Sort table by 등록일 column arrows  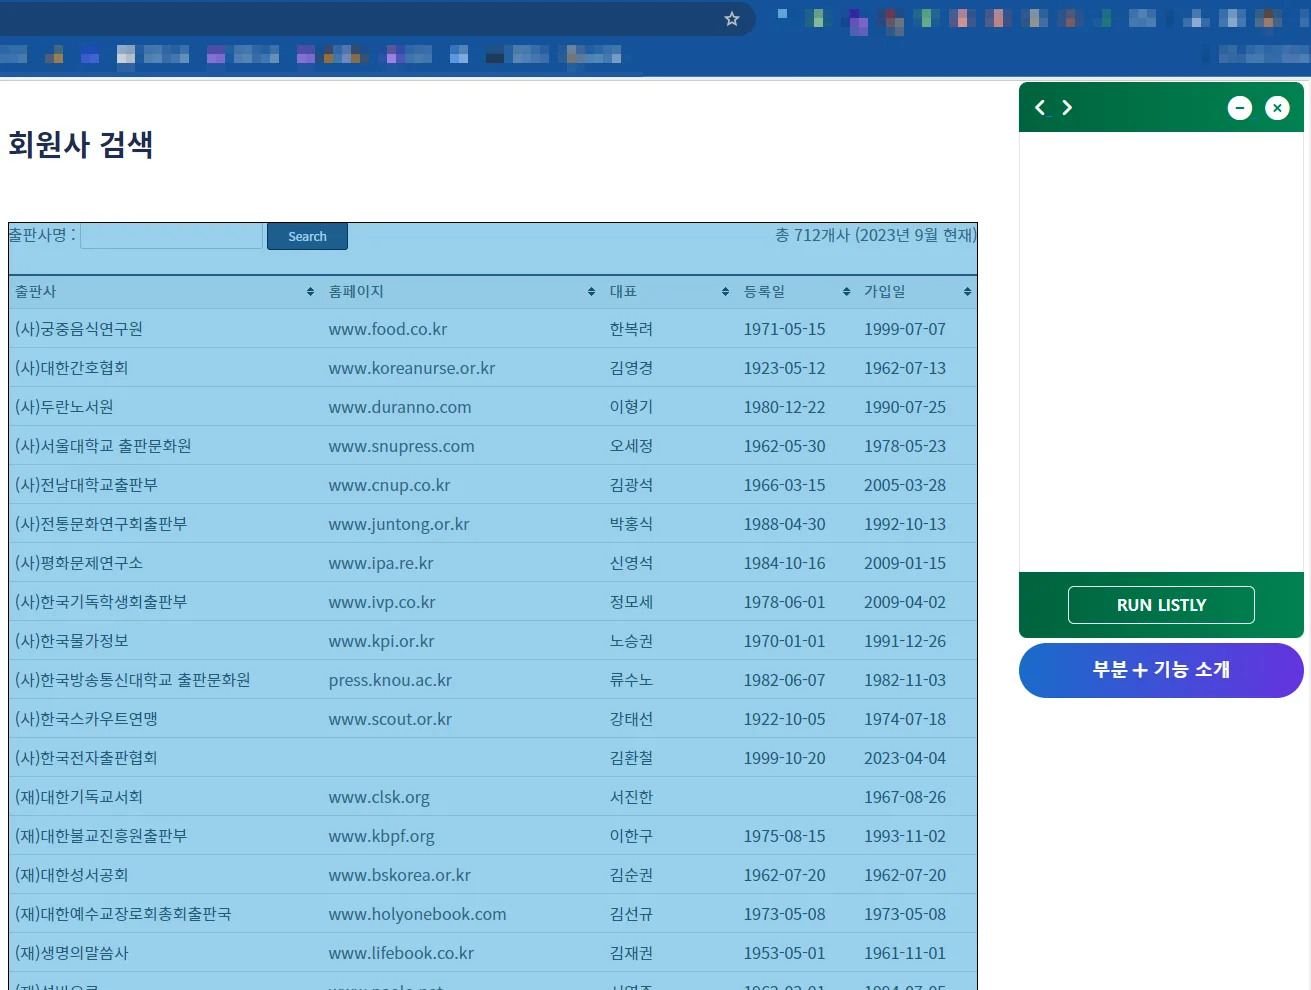point(846,292)
